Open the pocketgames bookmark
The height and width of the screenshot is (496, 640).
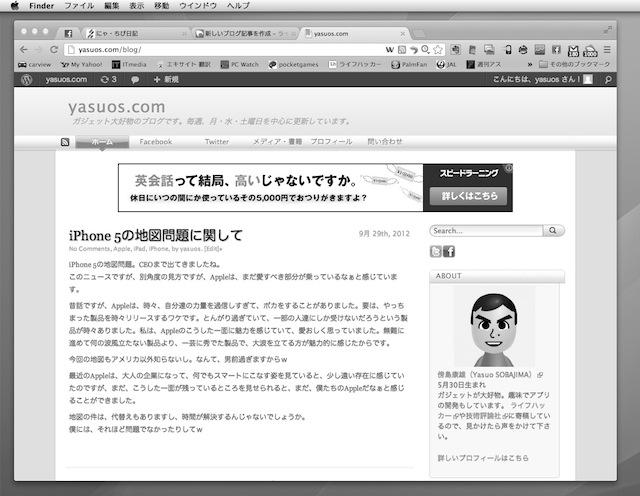tap(293, 65)
